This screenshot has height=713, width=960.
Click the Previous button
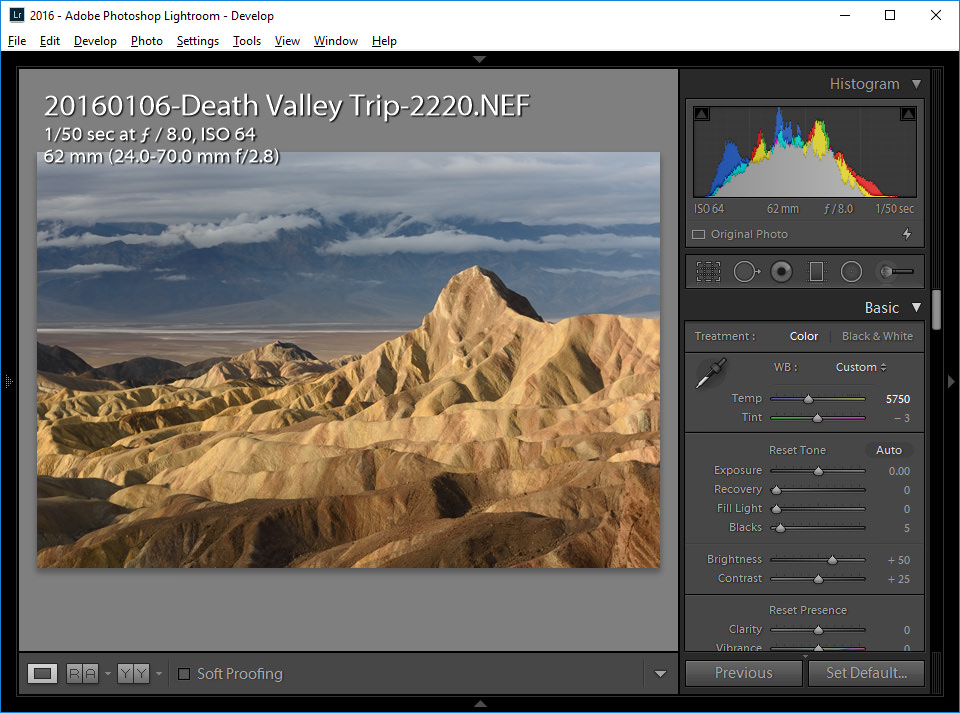743,673
